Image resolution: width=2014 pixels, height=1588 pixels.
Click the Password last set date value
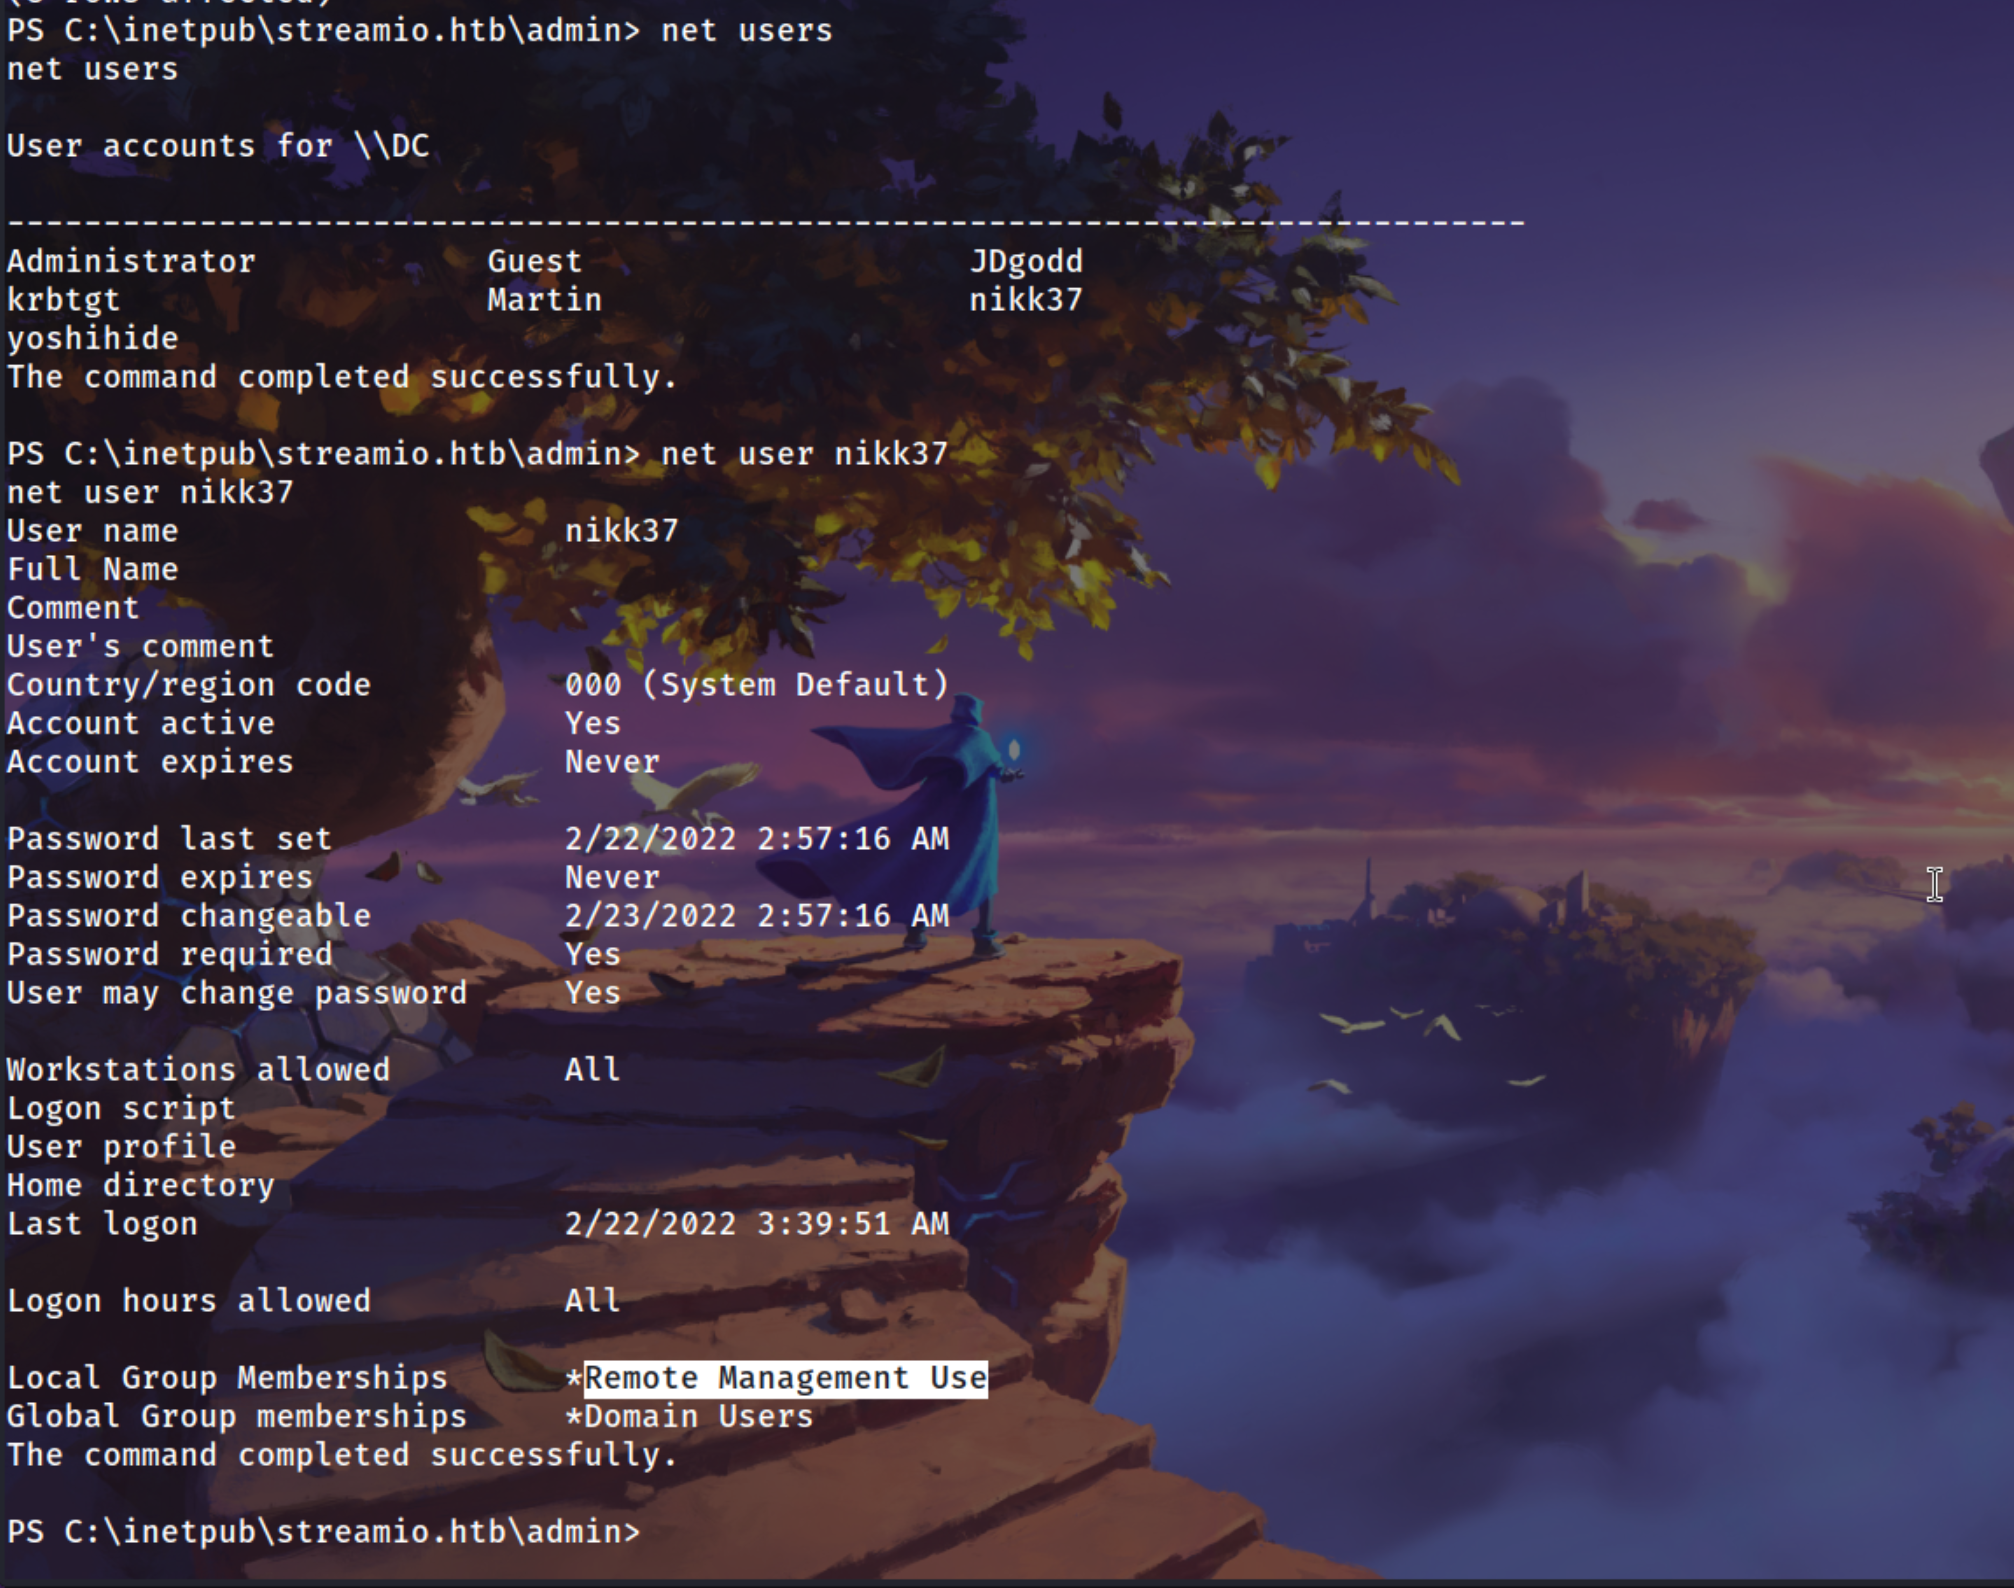click(757, 838)
